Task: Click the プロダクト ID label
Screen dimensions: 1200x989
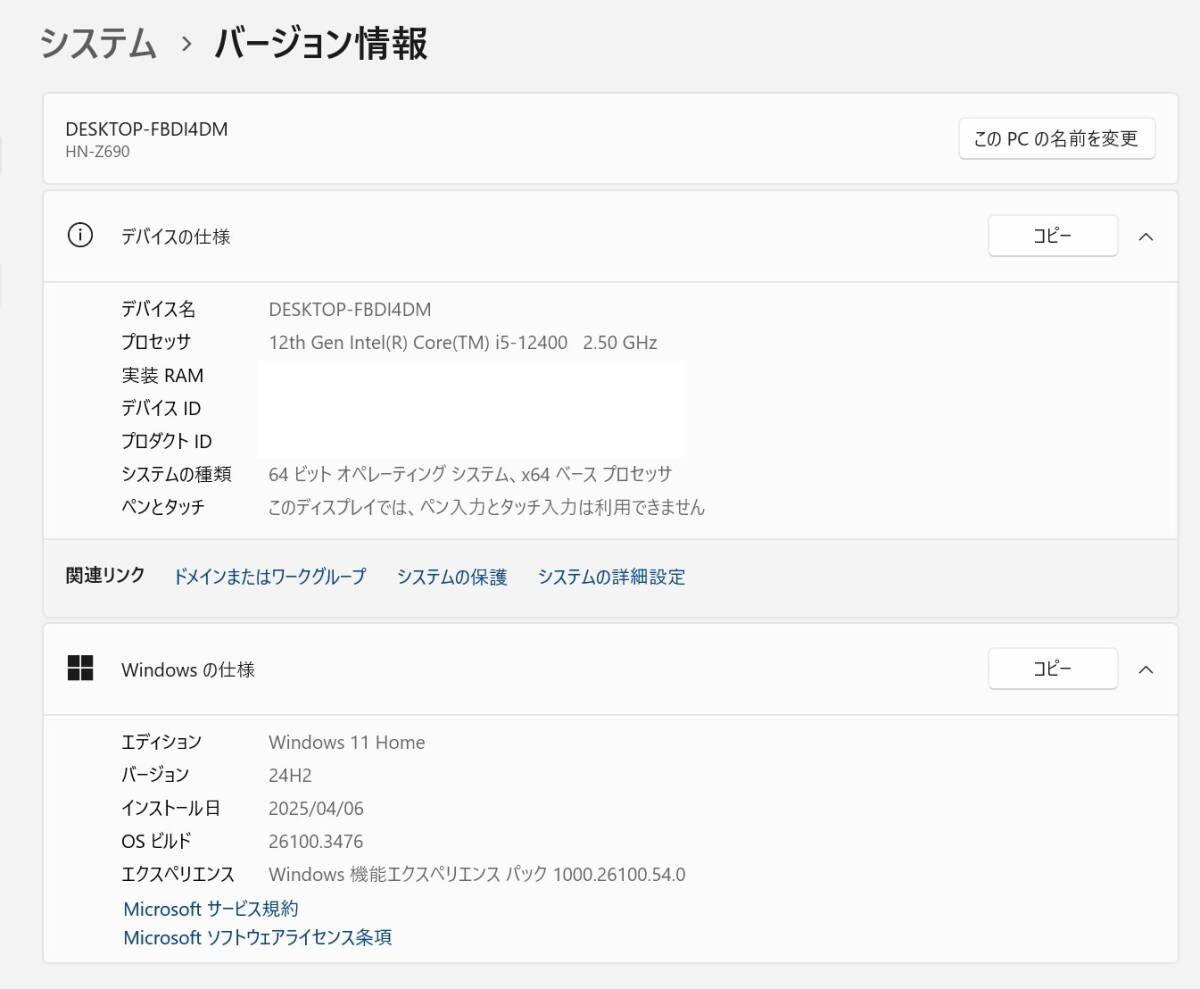Action: point(166,441)
